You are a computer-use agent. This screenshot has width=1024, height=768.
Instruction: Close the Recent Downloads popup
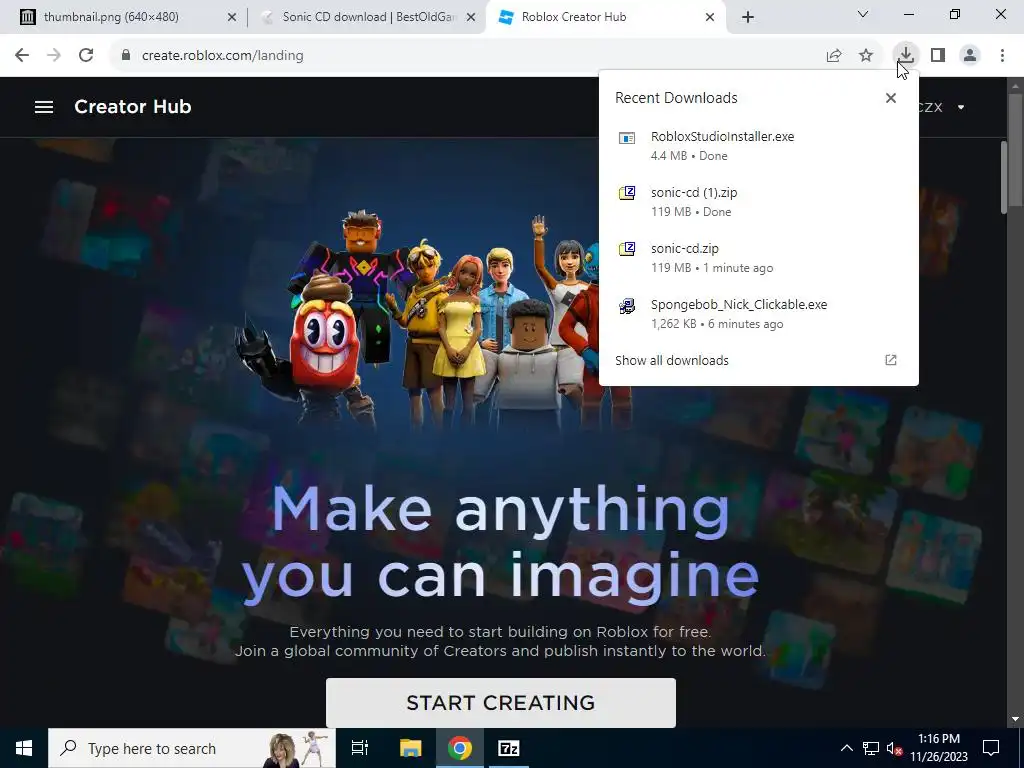pos(891,98)
